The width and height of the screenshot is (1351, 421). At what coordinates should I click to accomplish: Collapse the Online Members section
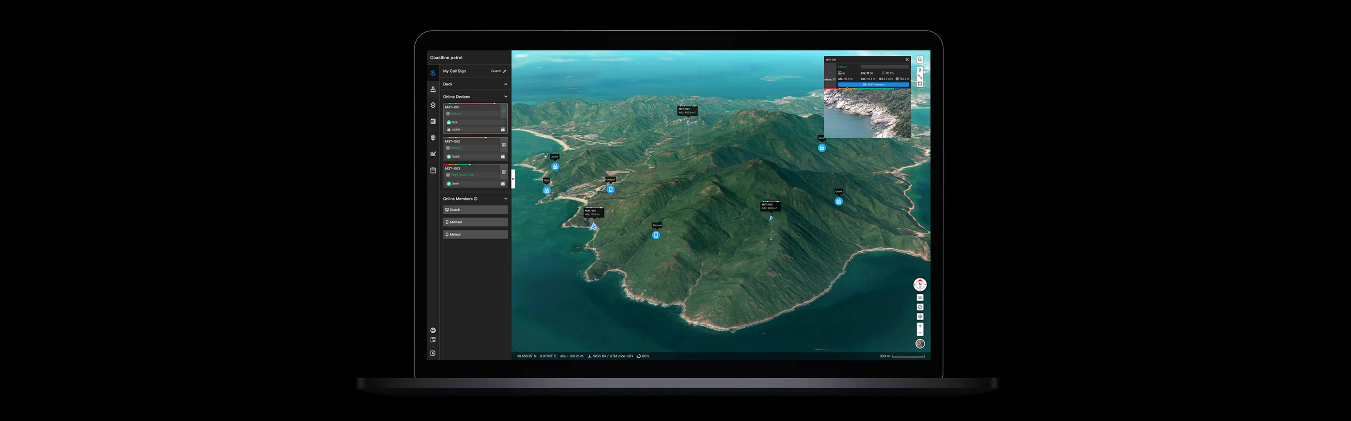(505, 199)
